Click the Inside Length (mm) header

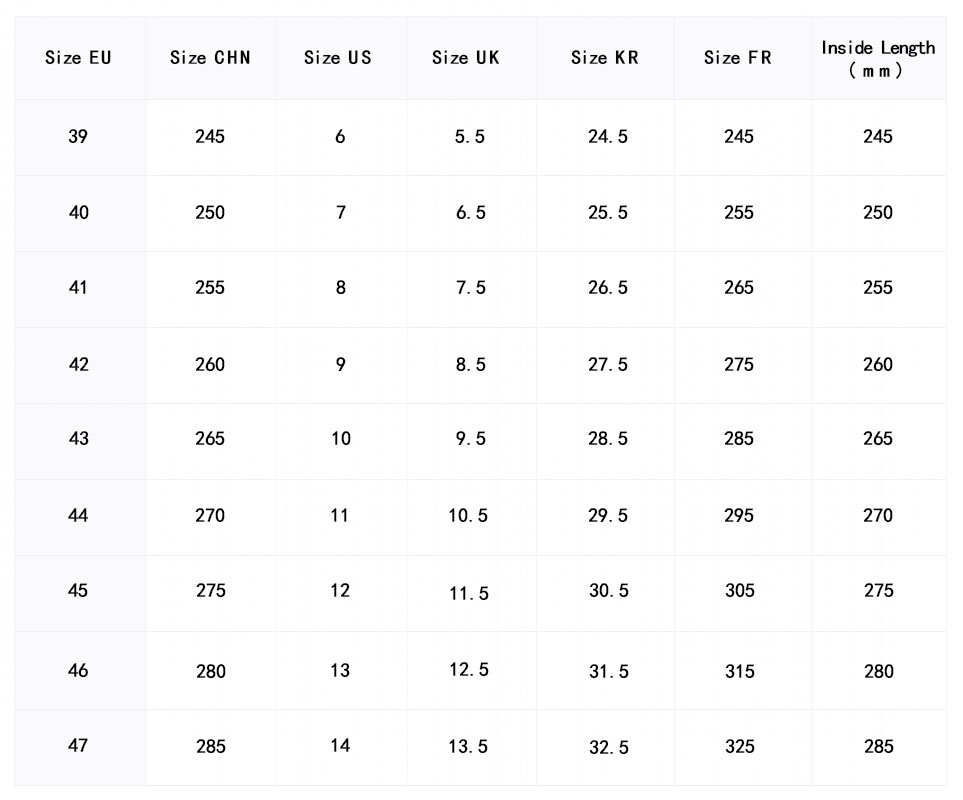[878, 59]
